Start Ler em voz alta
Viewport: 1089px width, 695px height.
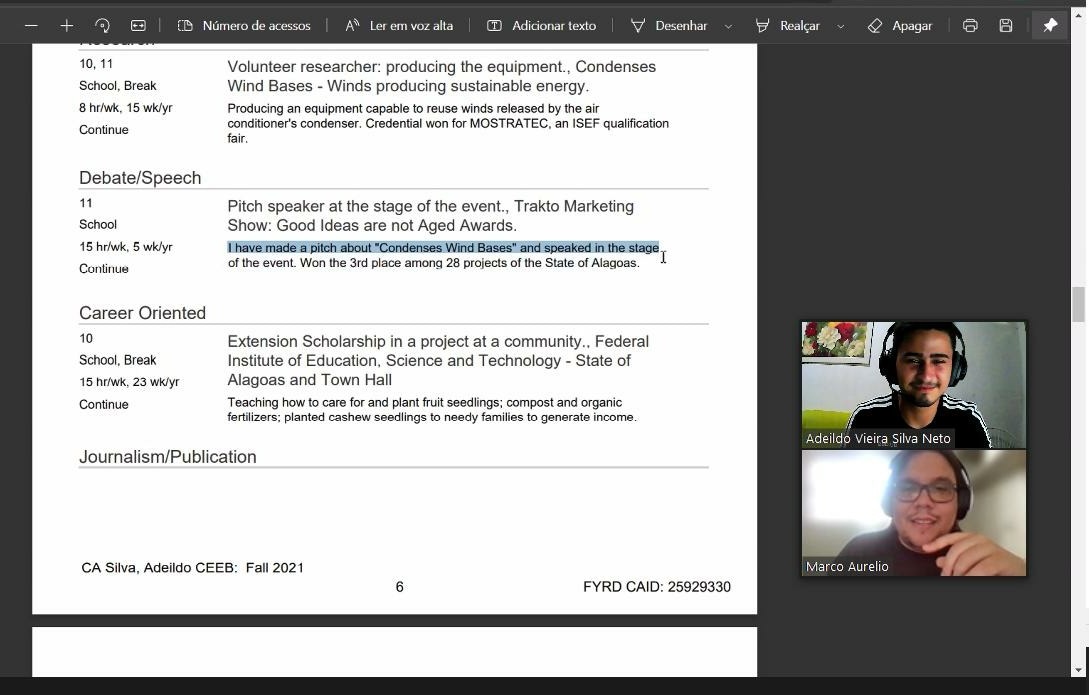point(399,25)
